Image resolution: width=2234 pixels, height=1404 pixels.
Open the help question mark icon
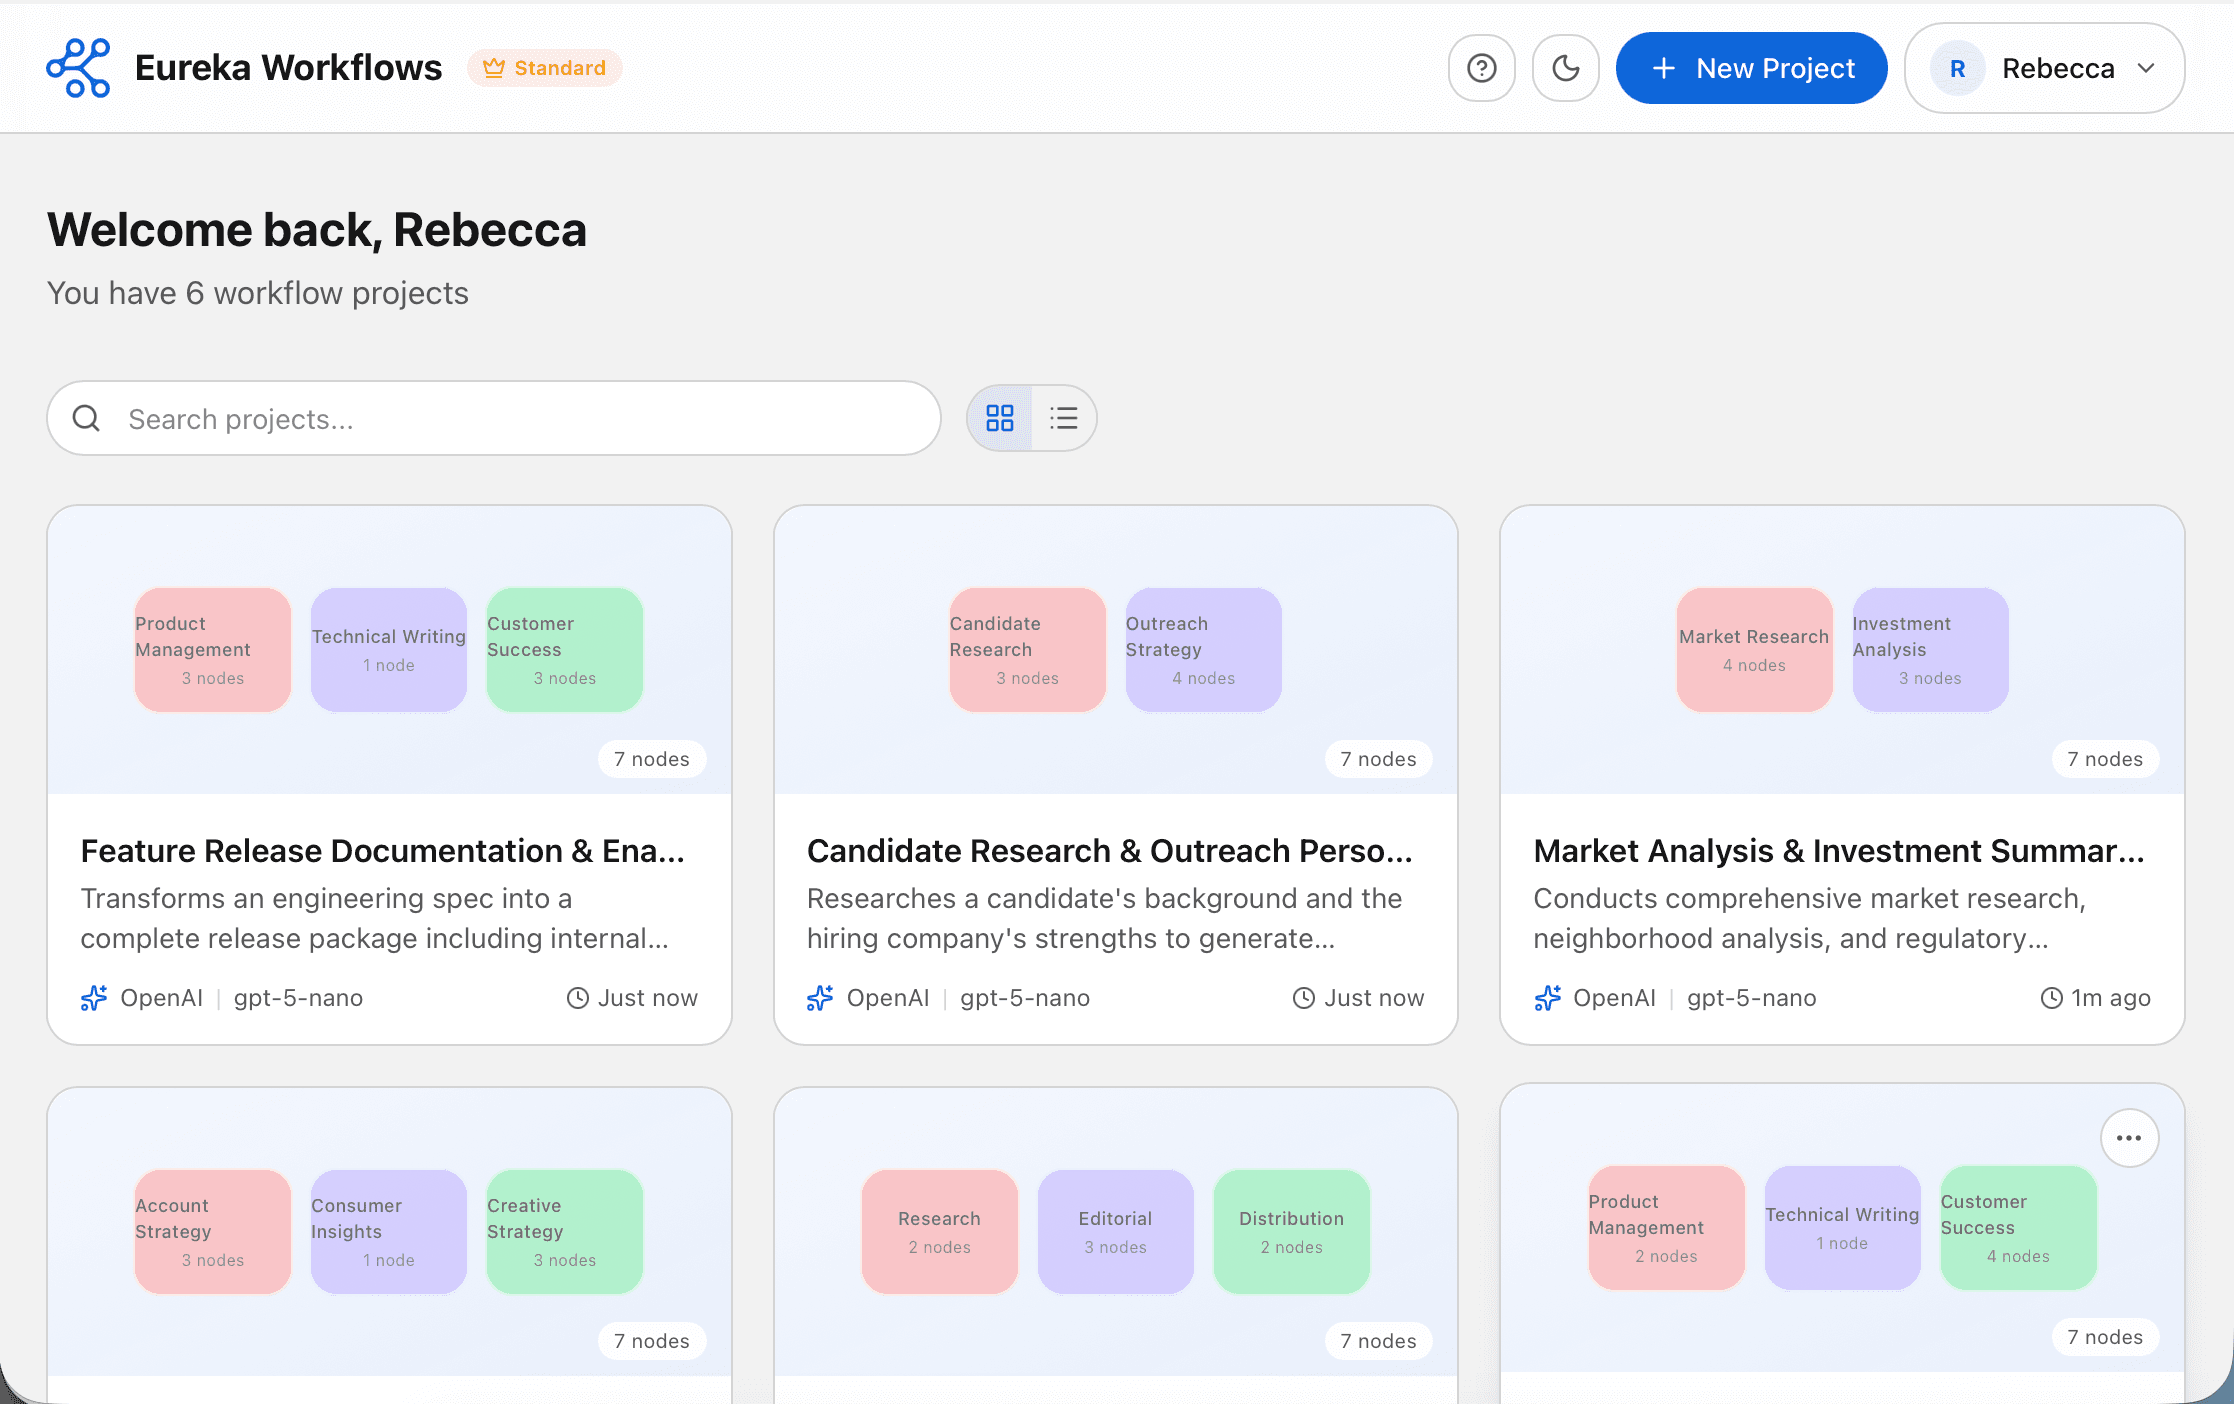point(1481,68)
